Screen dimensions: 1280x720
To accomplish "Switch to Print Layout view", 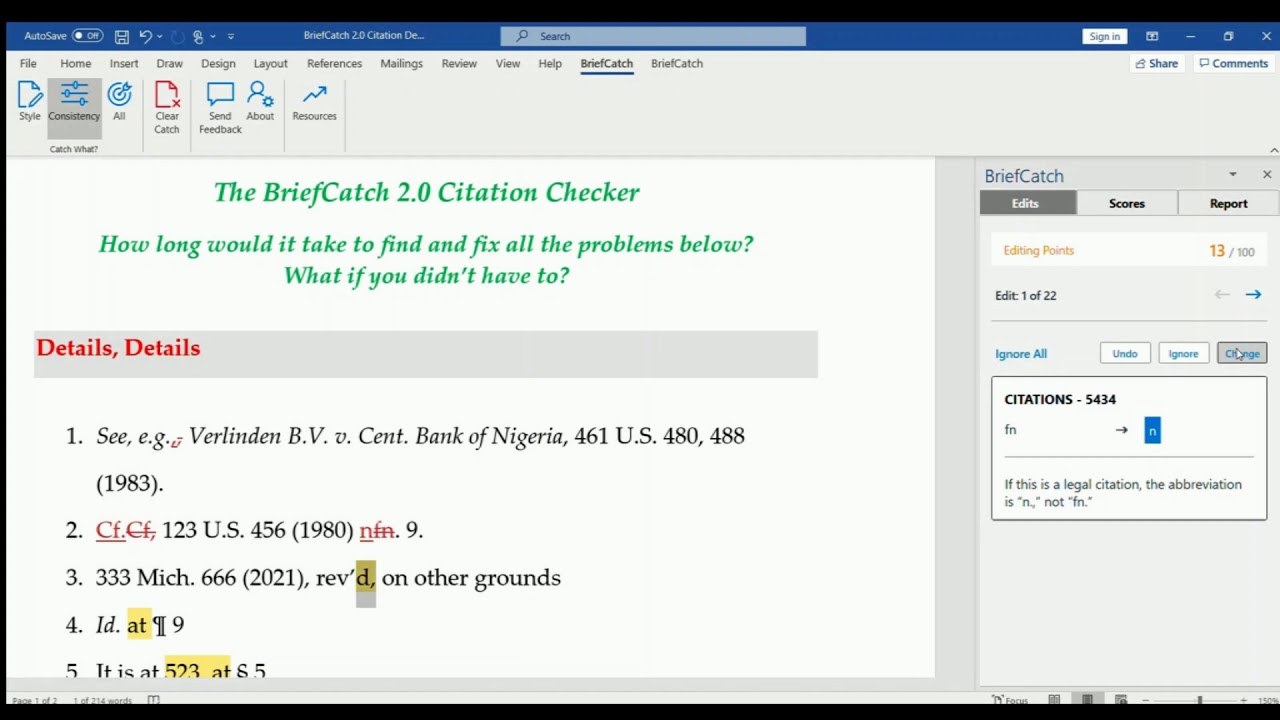I will 1087,700.
